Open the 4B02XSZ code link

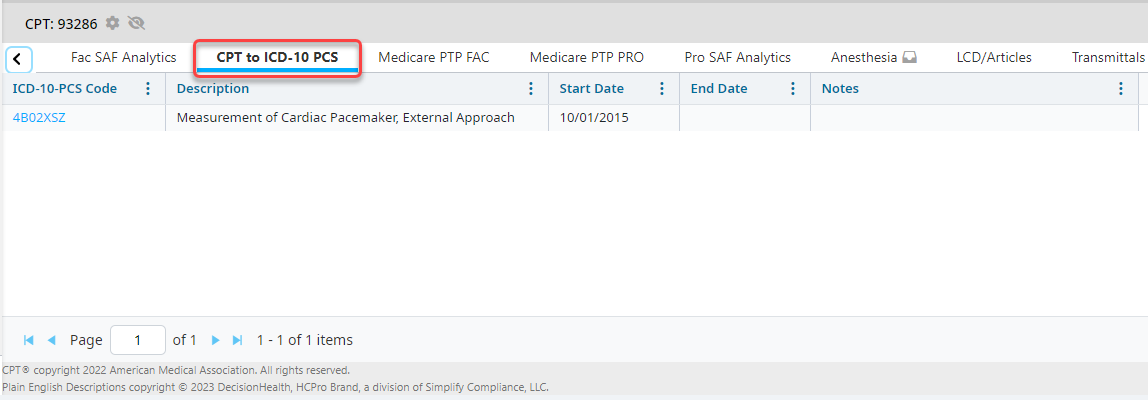pyautogui.click(x=39, y=118)
